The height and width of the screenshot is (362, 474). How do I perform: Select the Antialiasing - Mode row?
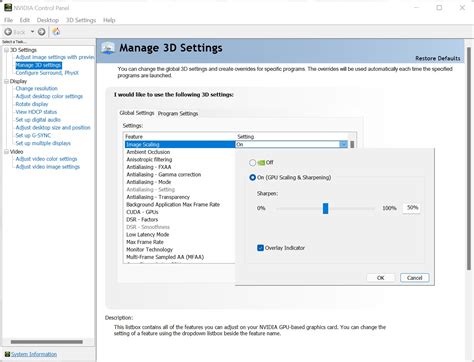(180, 182)
